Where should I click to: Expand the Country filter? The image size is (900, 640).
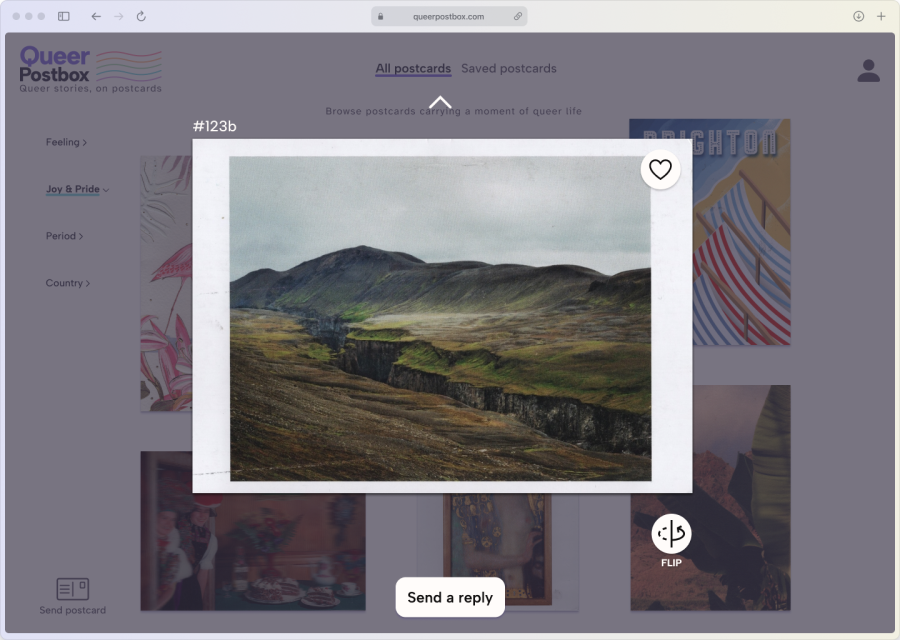coord(68,283)
